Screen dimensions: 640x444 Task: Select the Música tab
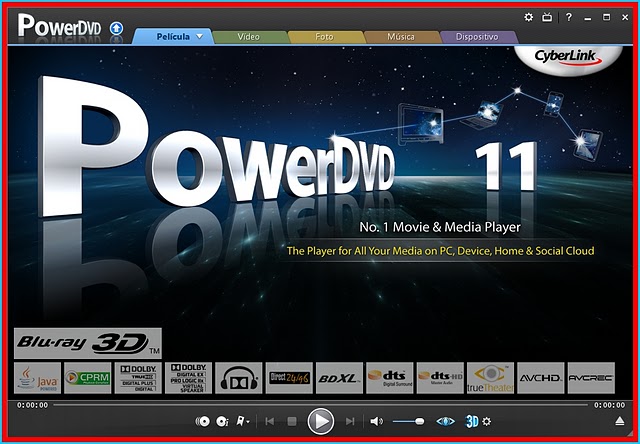(x=400, y=37)
